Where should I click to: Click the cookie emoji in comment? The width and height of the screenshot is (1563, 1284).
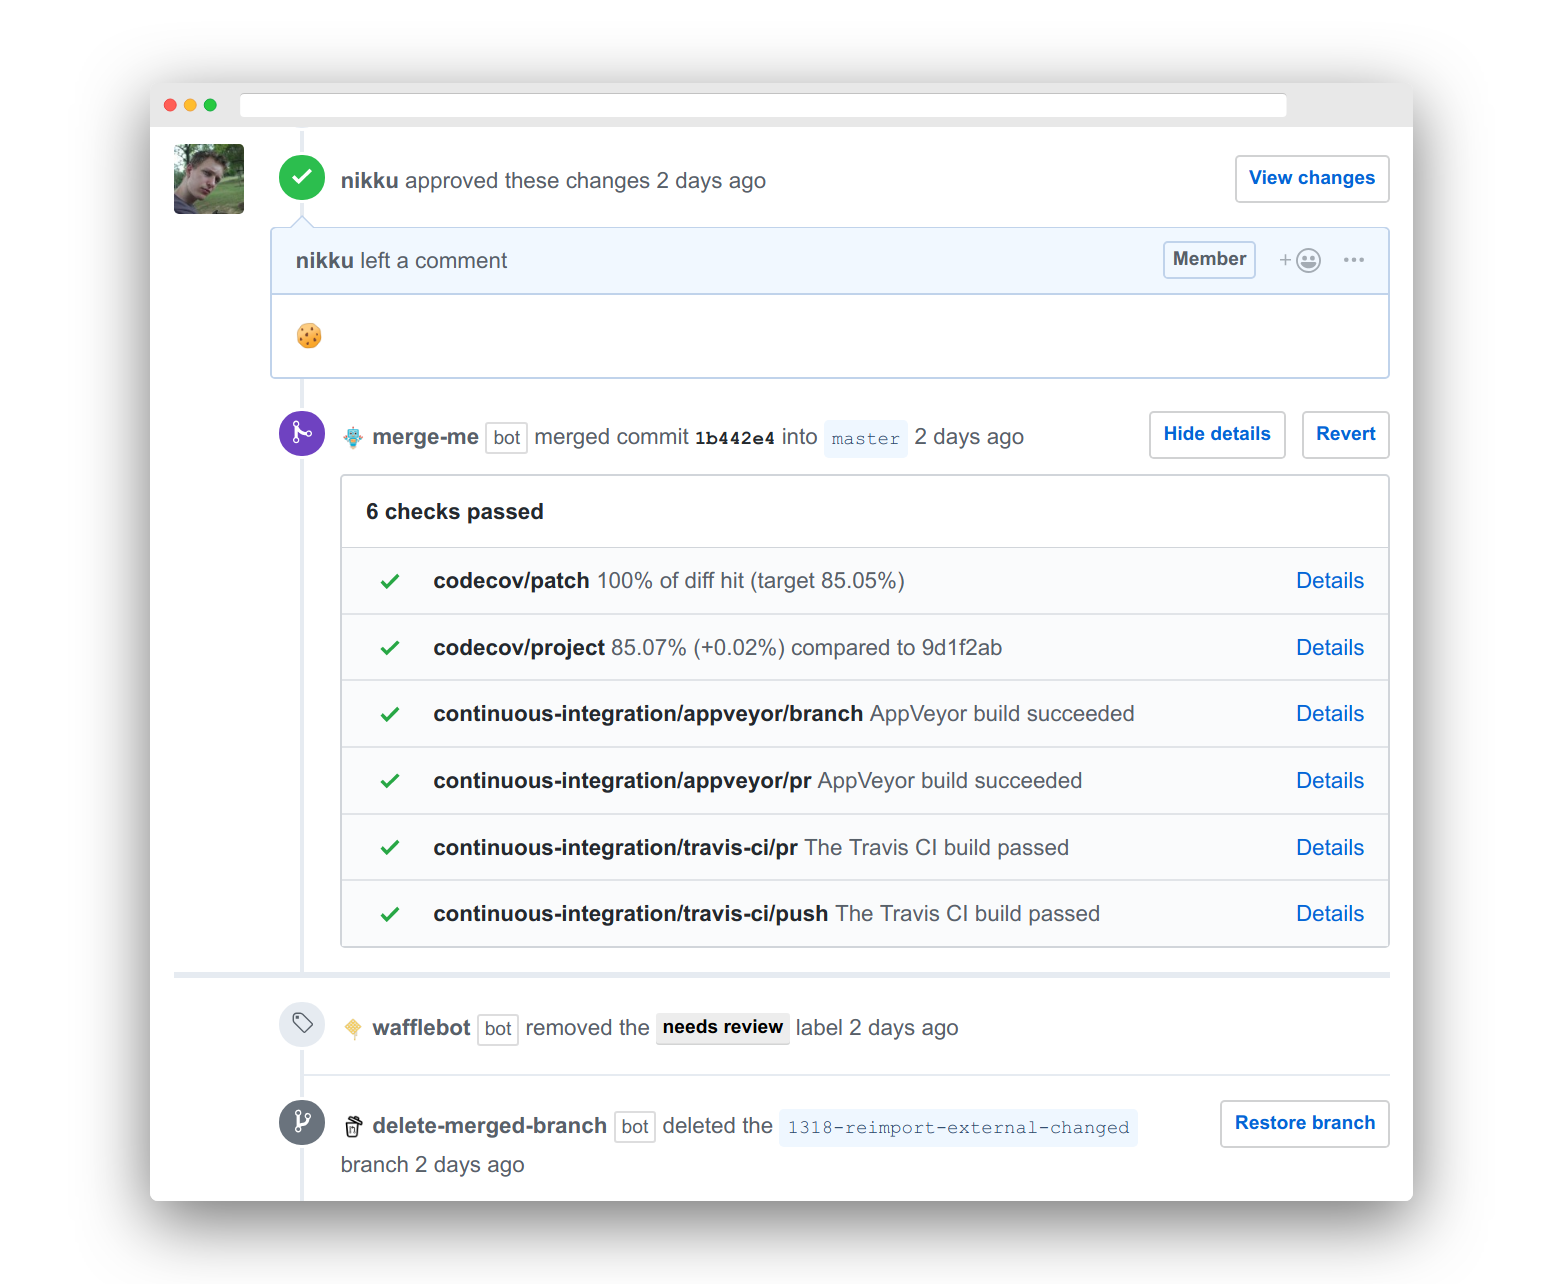[309, 336]
